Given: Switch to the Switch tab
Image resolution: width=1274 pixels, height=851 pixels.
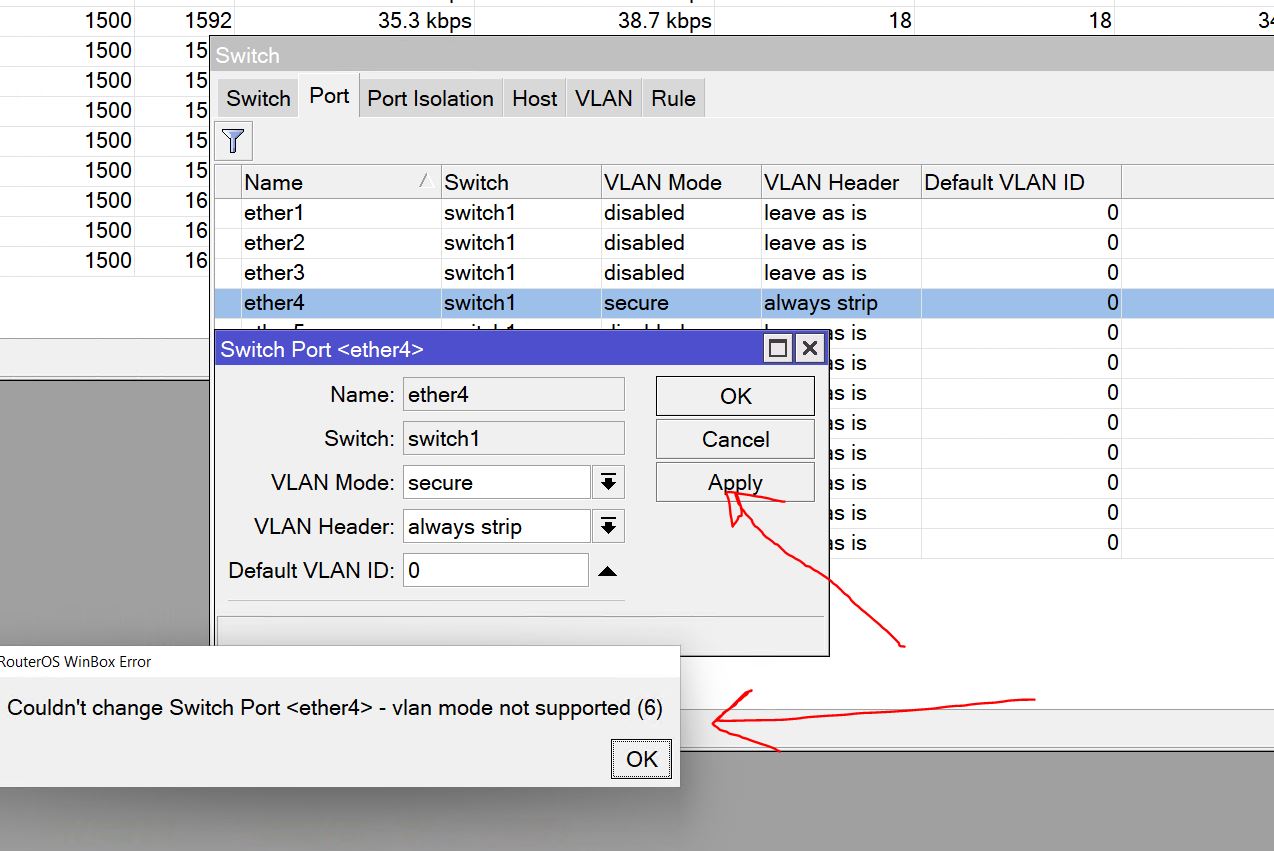Looking at the screenshot, I should click(x=258, y=98).
